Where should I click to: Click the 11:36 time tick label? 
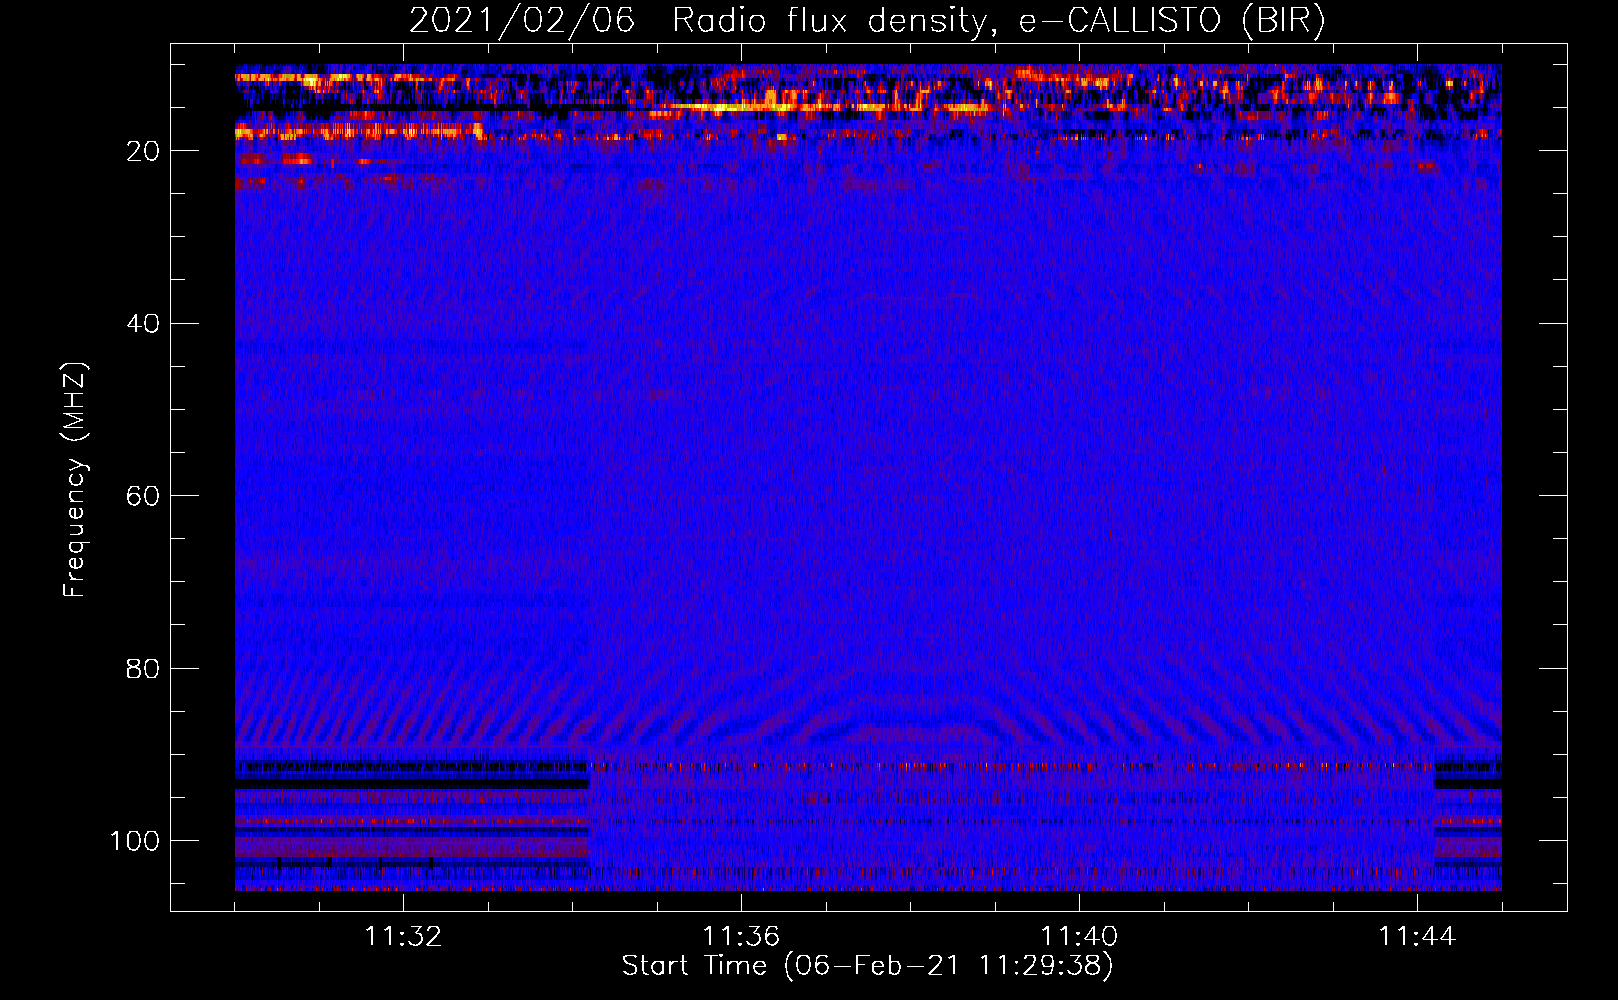coord(741,937)
